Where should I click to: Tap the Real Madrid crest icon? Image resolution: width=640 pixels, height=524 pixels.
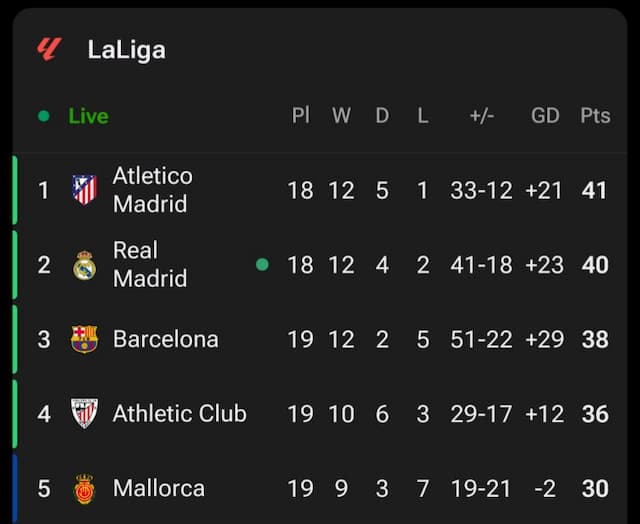84,265
